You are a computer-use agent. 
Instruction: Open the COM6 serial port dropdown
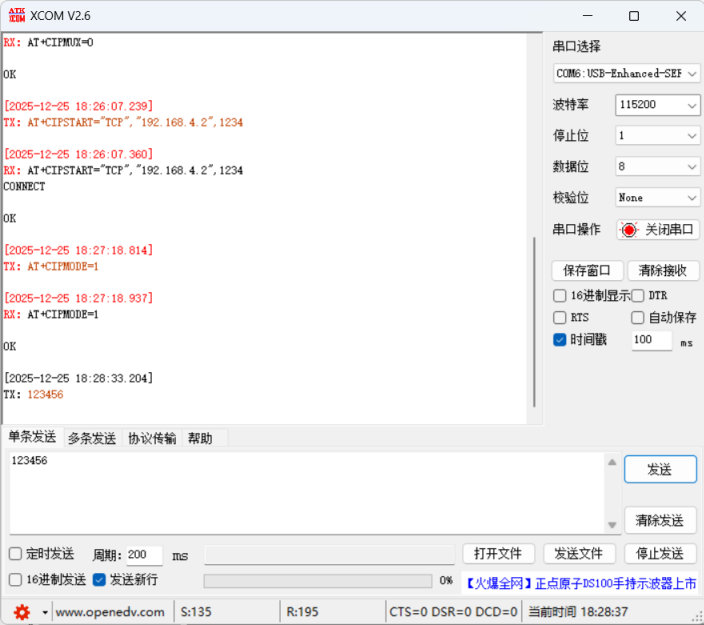click(x=626, y=73)
